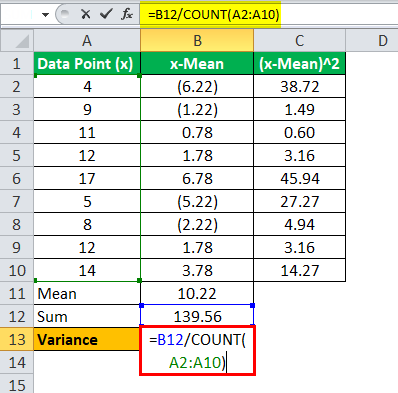The image size is (398, 393).
Task: Click inside the formula bar text
Action: [x=213, y=15]
